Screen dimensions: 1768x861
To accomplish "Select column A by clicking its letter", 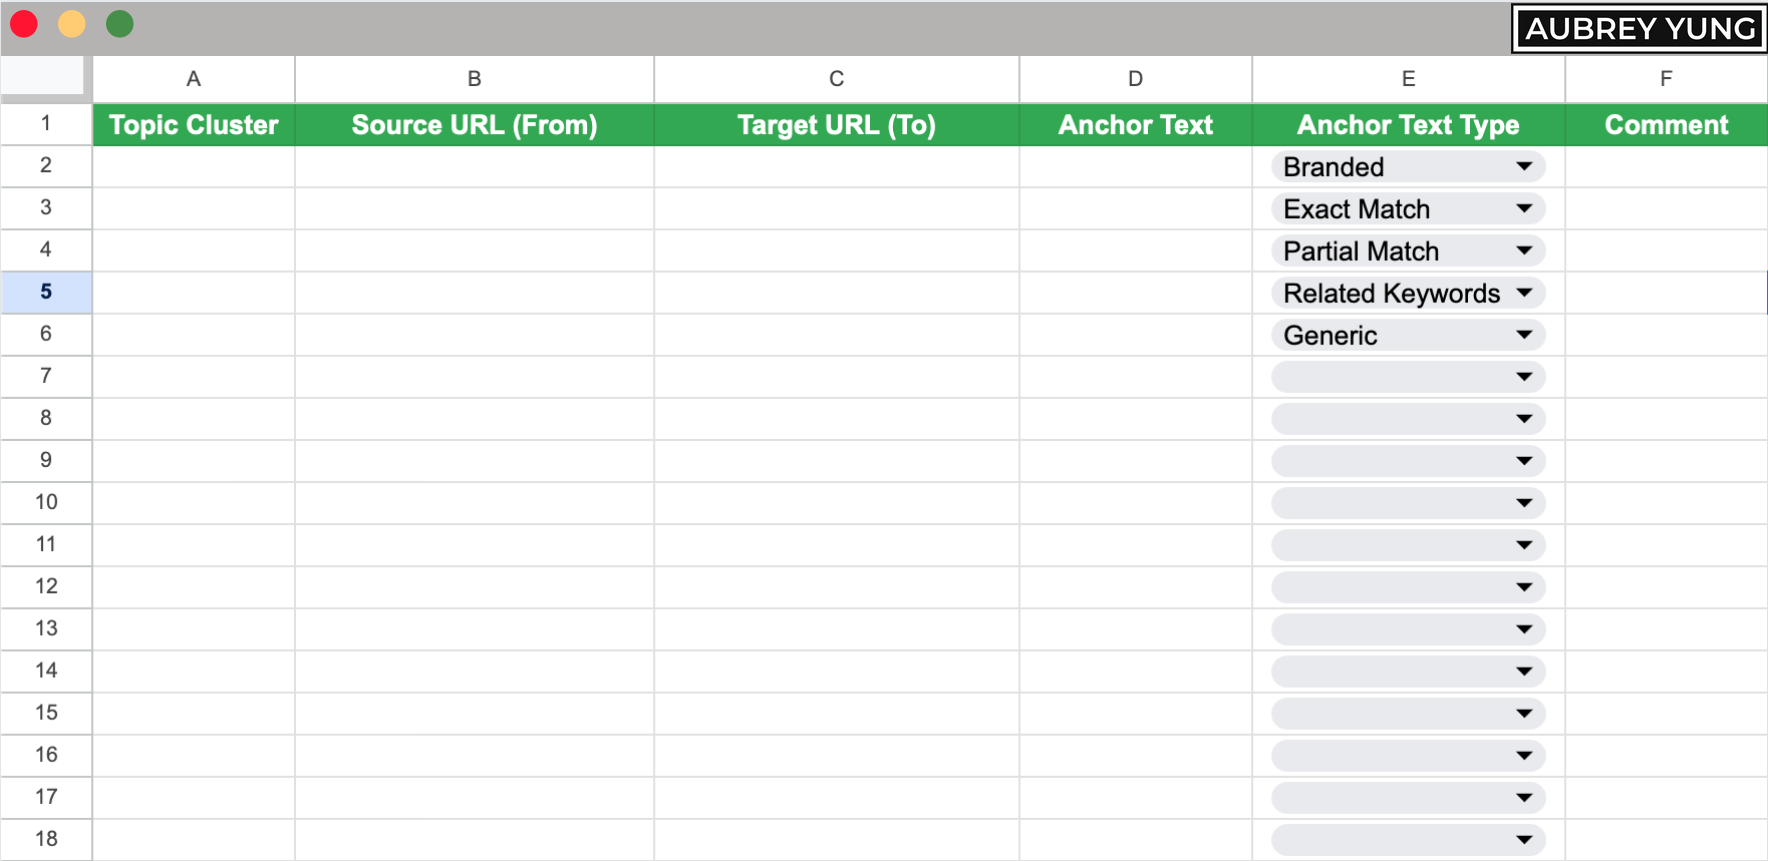I will point(193,78).
